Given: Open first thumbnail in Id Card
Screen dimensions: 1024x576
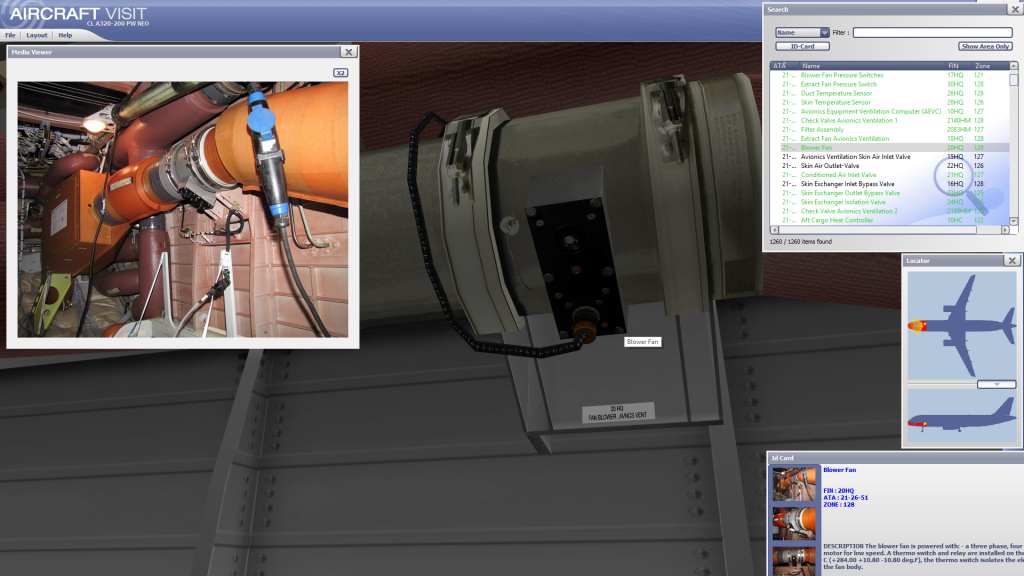Looking at the screenshot, I should tap(794, 484).
